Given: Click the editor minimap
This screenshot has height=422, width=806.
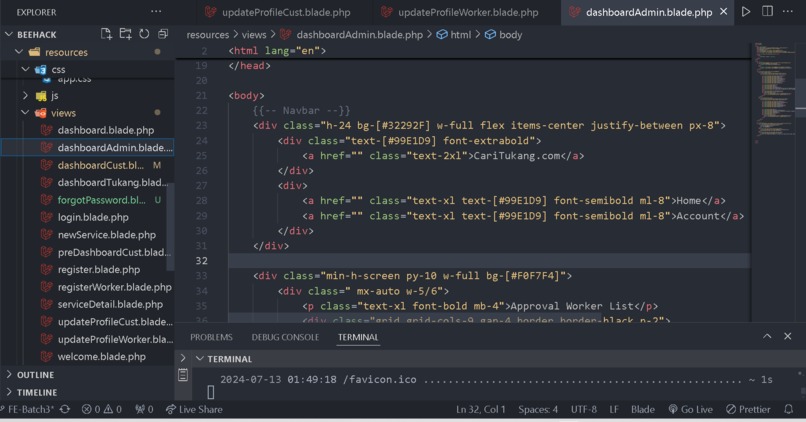Looking at the screenshot, I should (775, 93).
